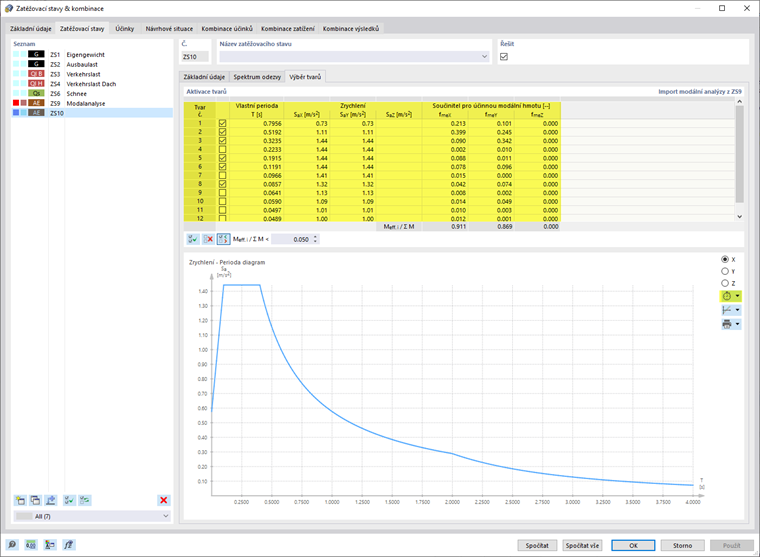Screen dimensions: 760x557
Task: Click the diagram axis settings icon
Action: pos(727,310)
